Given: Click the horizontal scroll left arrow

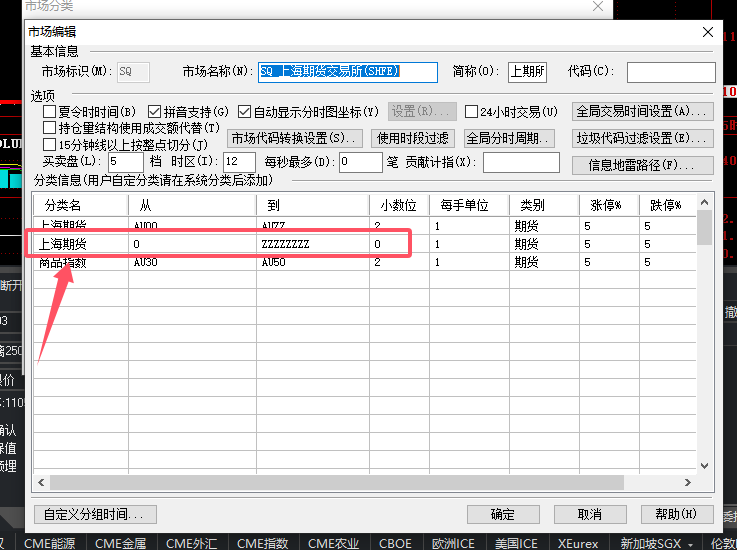Looking at the screenshot, I should tap(41, 482).
